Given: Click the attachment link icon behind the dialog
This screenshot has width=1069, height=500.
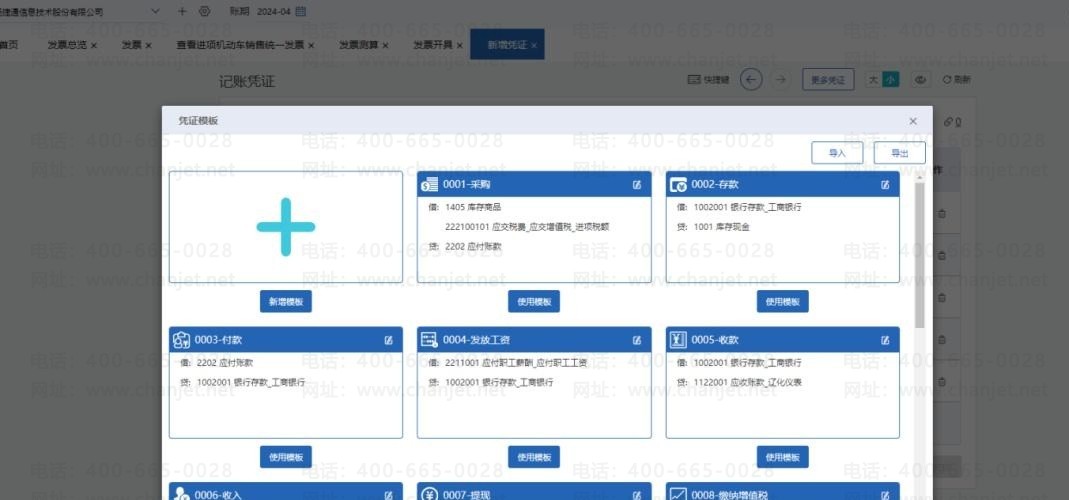Looking at the screenshot, I should pos(948,122).
